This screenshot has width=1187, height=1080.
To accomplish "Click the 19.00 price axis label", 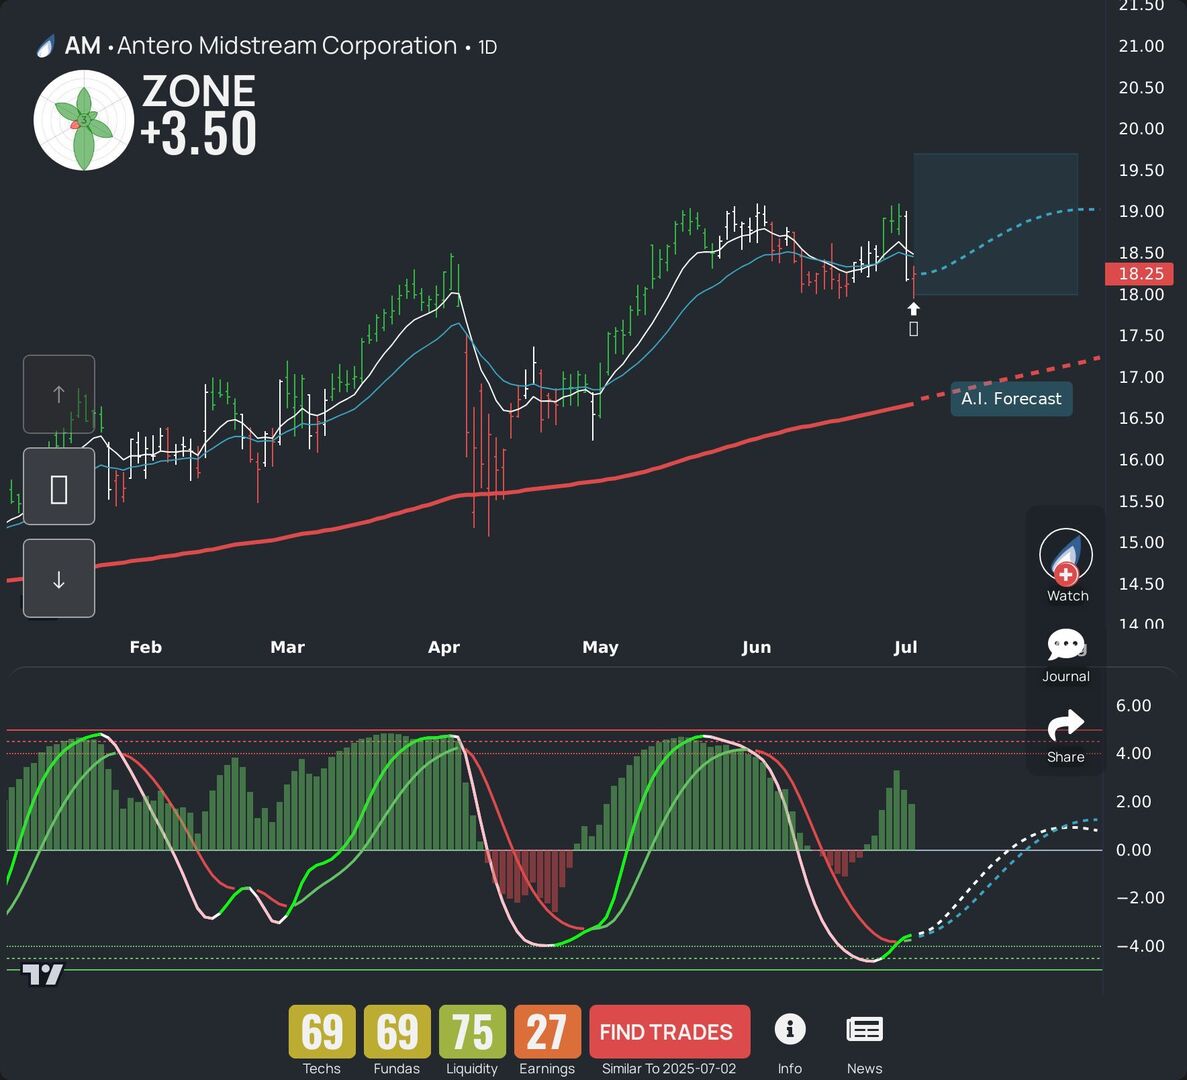I will coord(1141,212).
